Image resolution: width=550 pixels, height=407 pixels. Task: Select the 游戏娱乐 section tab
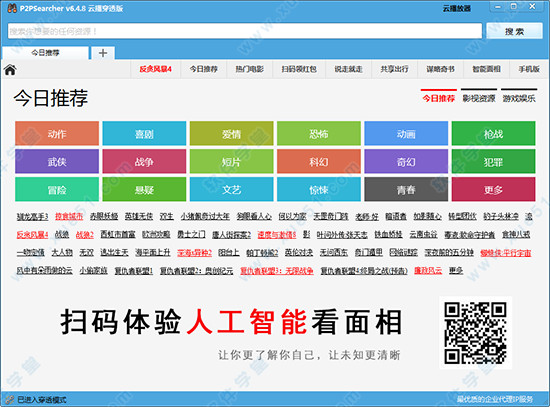click(x=519, y=98)
